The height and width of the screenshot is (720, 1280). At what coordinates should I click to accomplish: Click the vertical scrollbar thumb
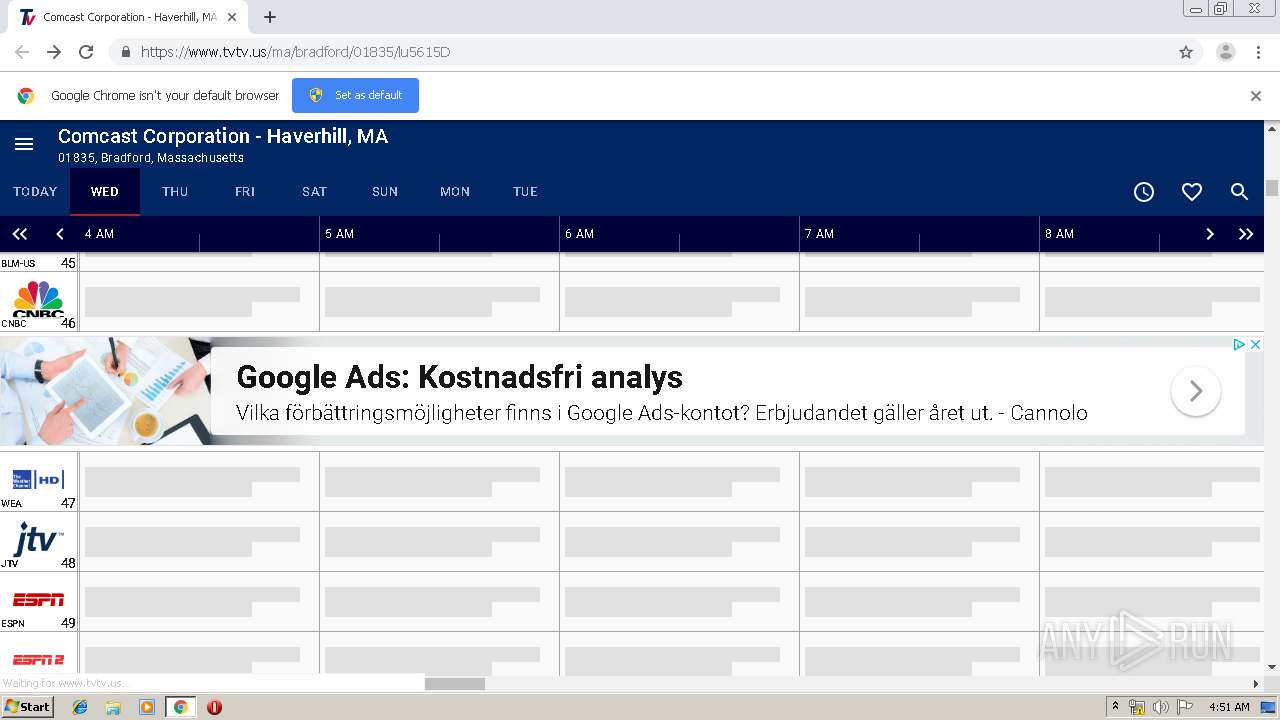point(1272,188)
